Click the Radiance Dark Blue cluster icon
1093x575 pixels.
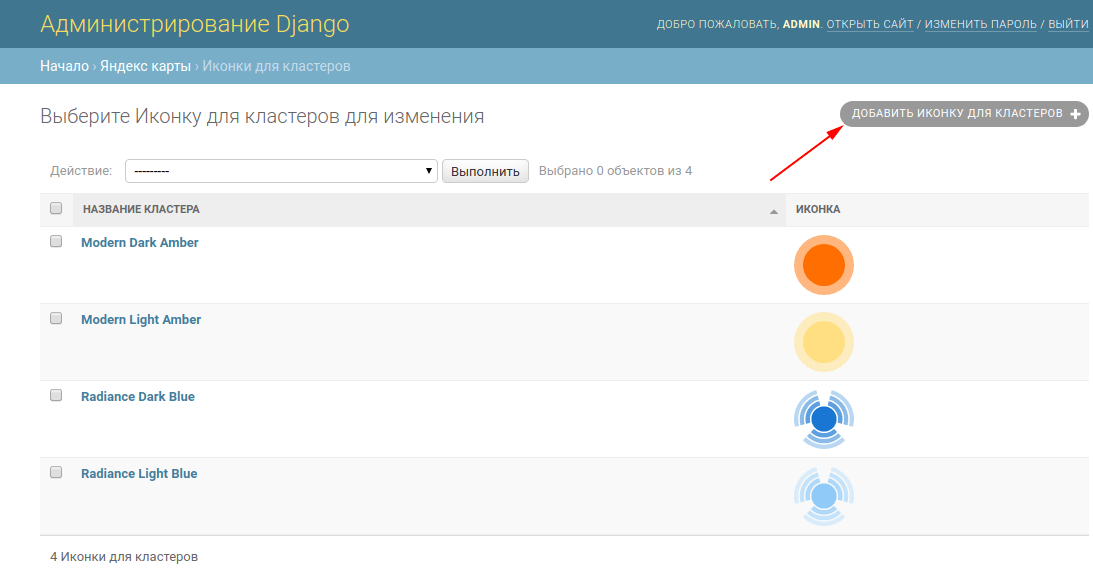(x=823, y=419)
